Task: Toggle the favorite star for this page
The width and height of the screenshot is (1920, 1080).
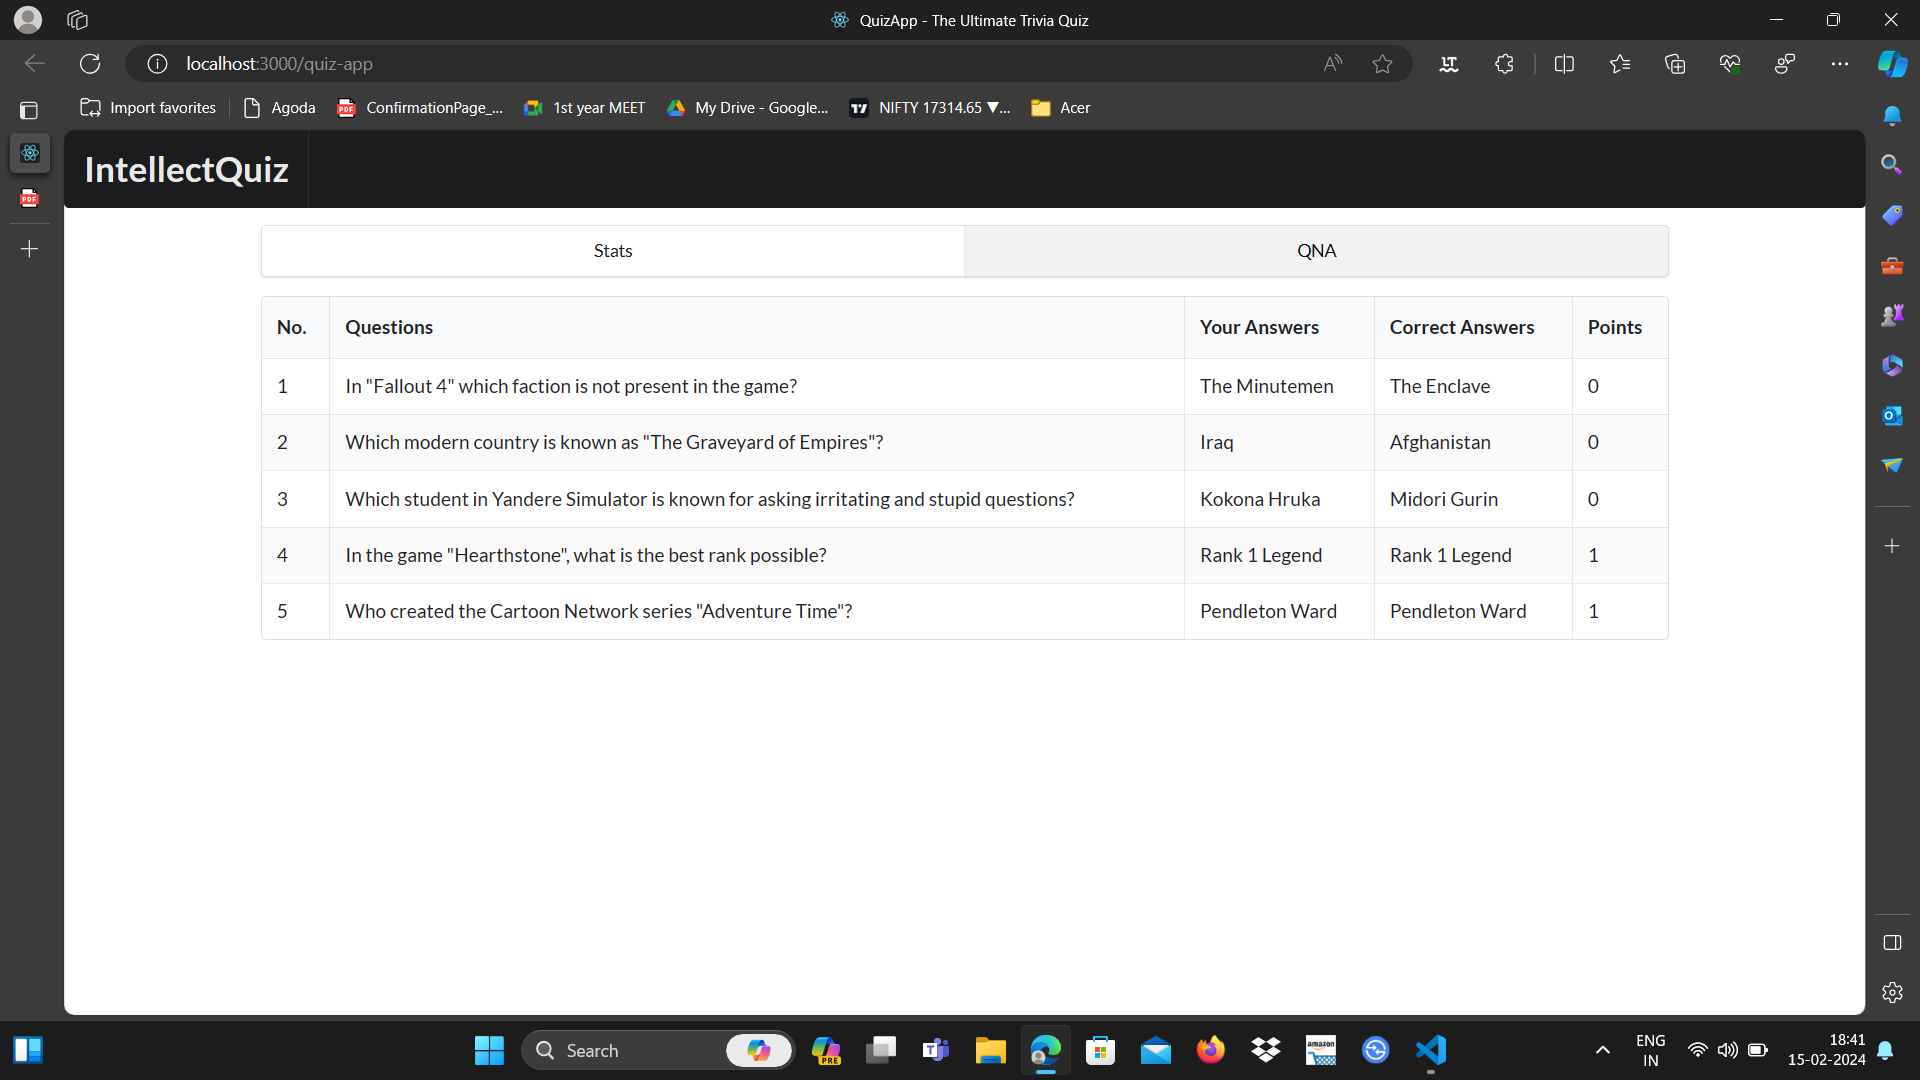Action: click(x=1382, y=63)
